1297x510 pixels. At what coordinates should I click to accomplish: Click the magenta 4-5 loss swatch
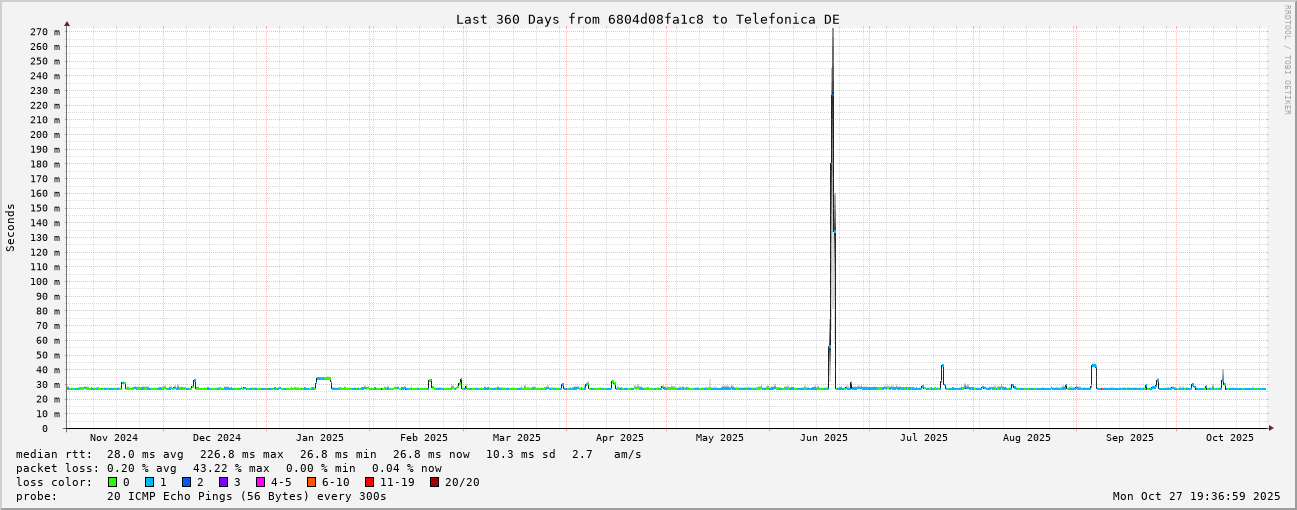pos(260,482)
